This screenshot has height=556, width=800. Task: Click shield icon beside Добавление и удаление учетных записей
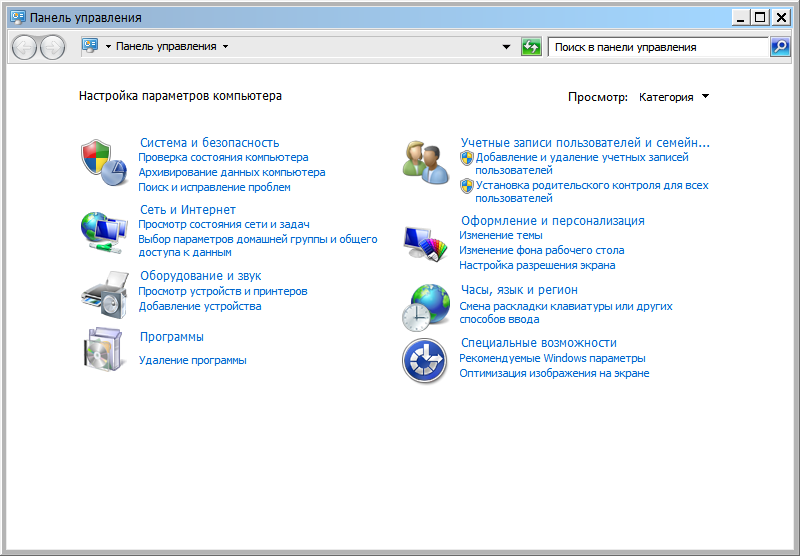[x=466, y=158]
